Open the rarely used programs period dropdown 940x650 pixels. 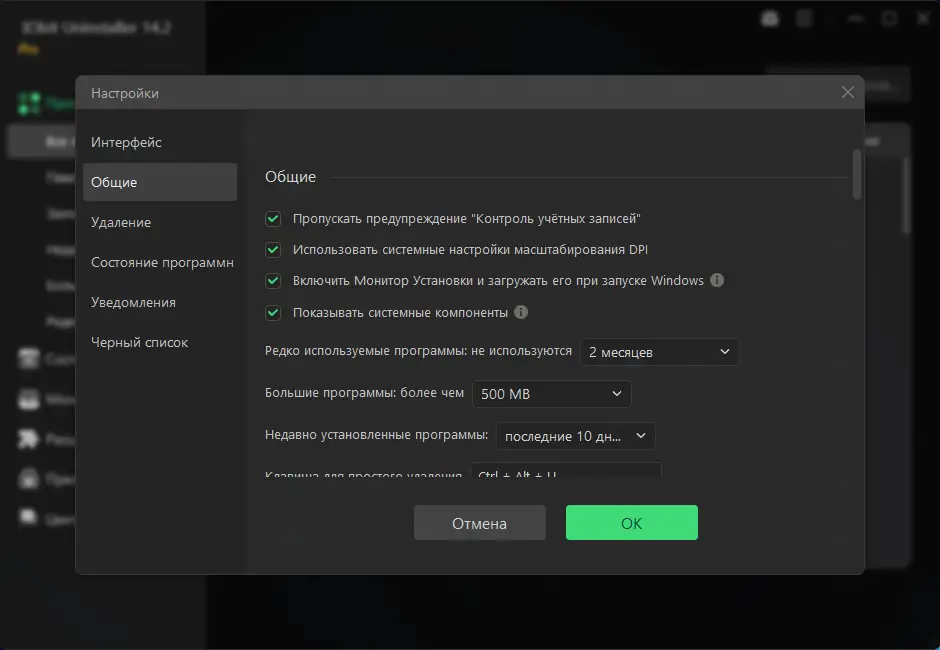click(659, 351)
